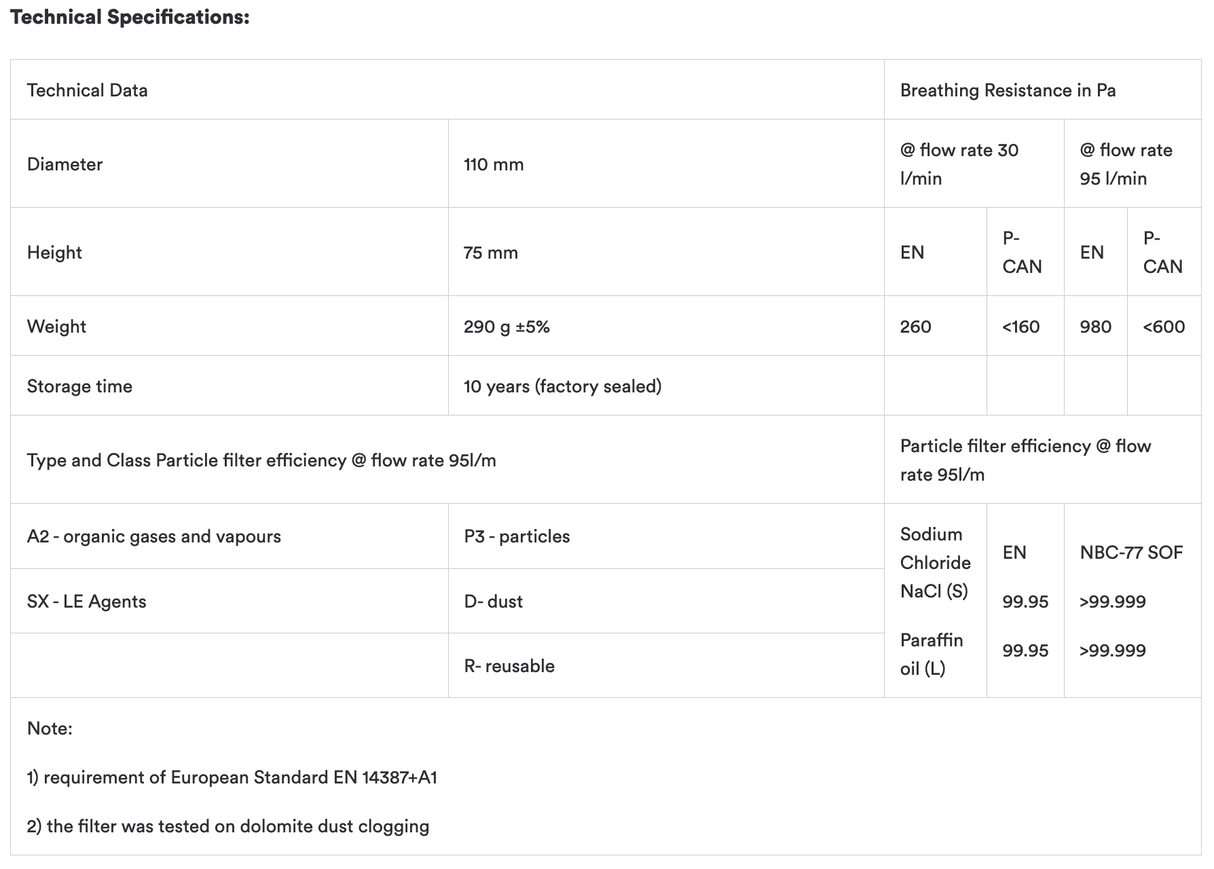
Task: Click the NBC-77 SOF column label
Action: point(1130,552)
